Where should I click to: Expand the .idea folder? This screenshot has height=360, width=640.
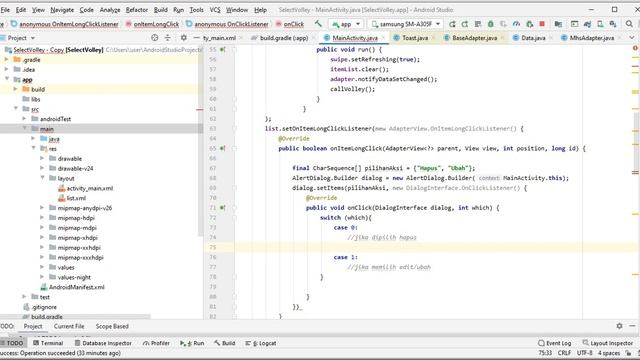click(x=7, y=69)
